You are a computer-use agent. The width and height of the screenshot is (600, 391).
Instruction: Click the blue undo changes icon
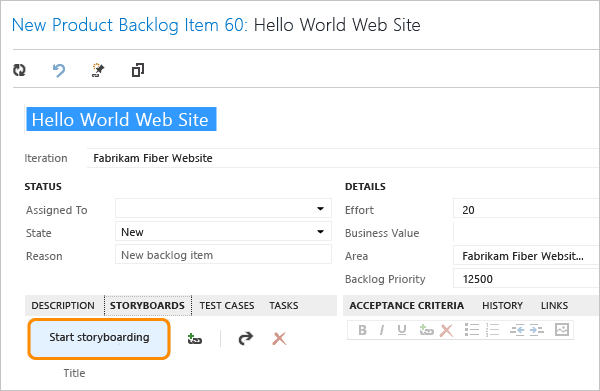point(59,70)
